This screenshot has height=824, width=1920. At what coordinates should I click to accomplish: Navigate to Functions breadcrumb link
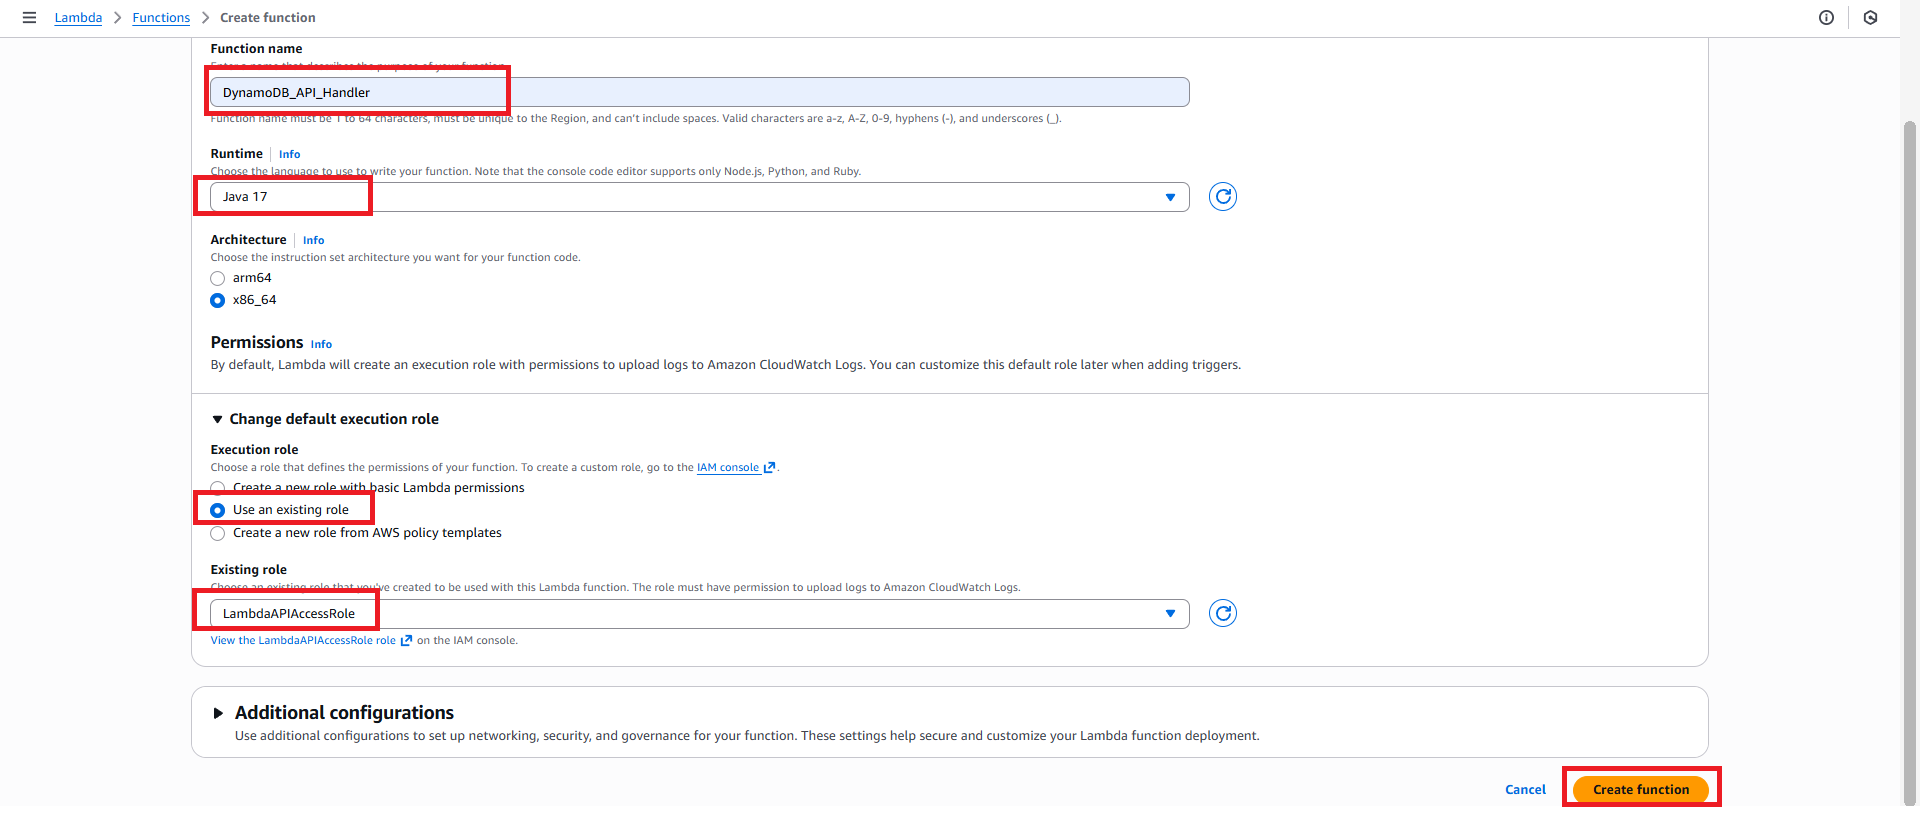[x=161, y=18]
